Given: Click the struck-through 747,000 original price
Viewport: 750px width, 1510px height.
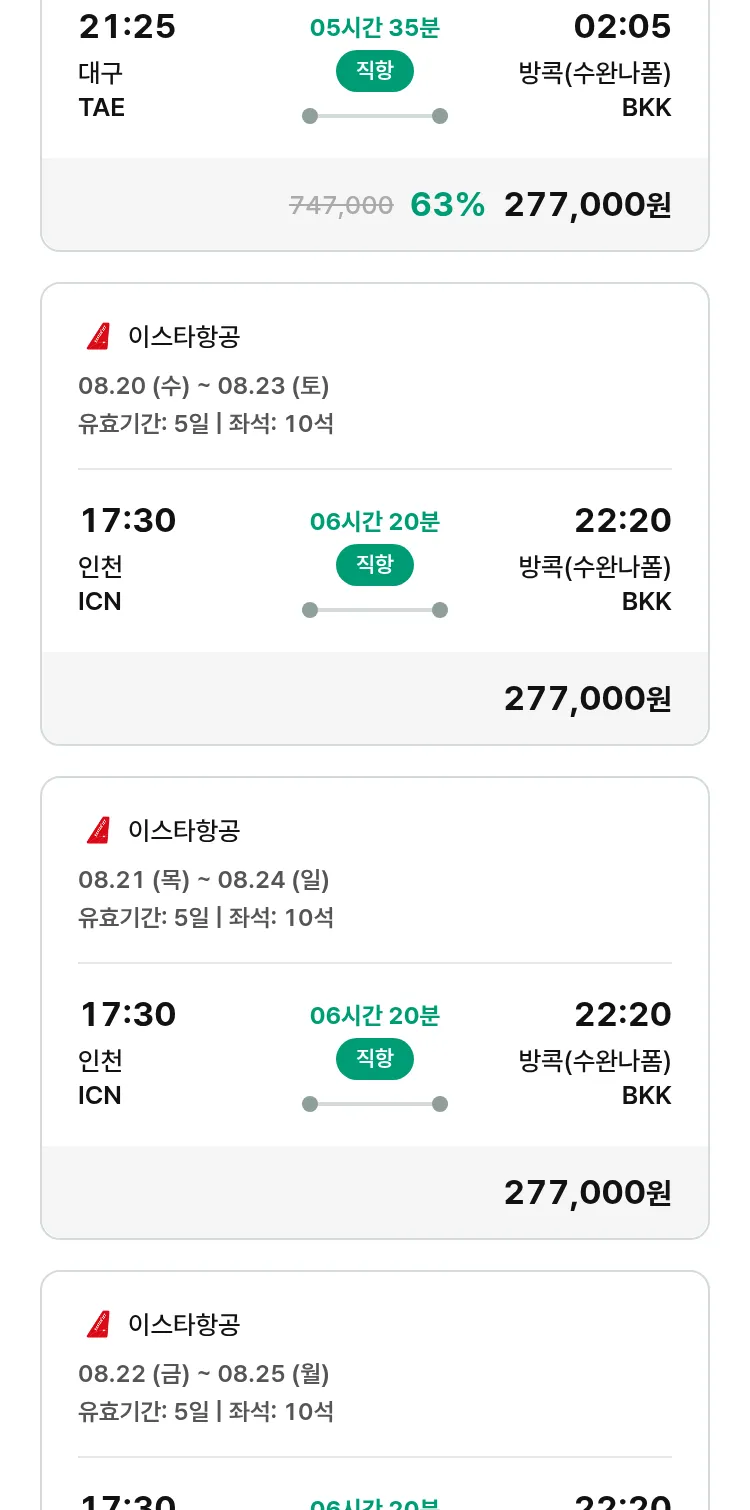Looking at the screenshot, I should (x=341, y=205).
